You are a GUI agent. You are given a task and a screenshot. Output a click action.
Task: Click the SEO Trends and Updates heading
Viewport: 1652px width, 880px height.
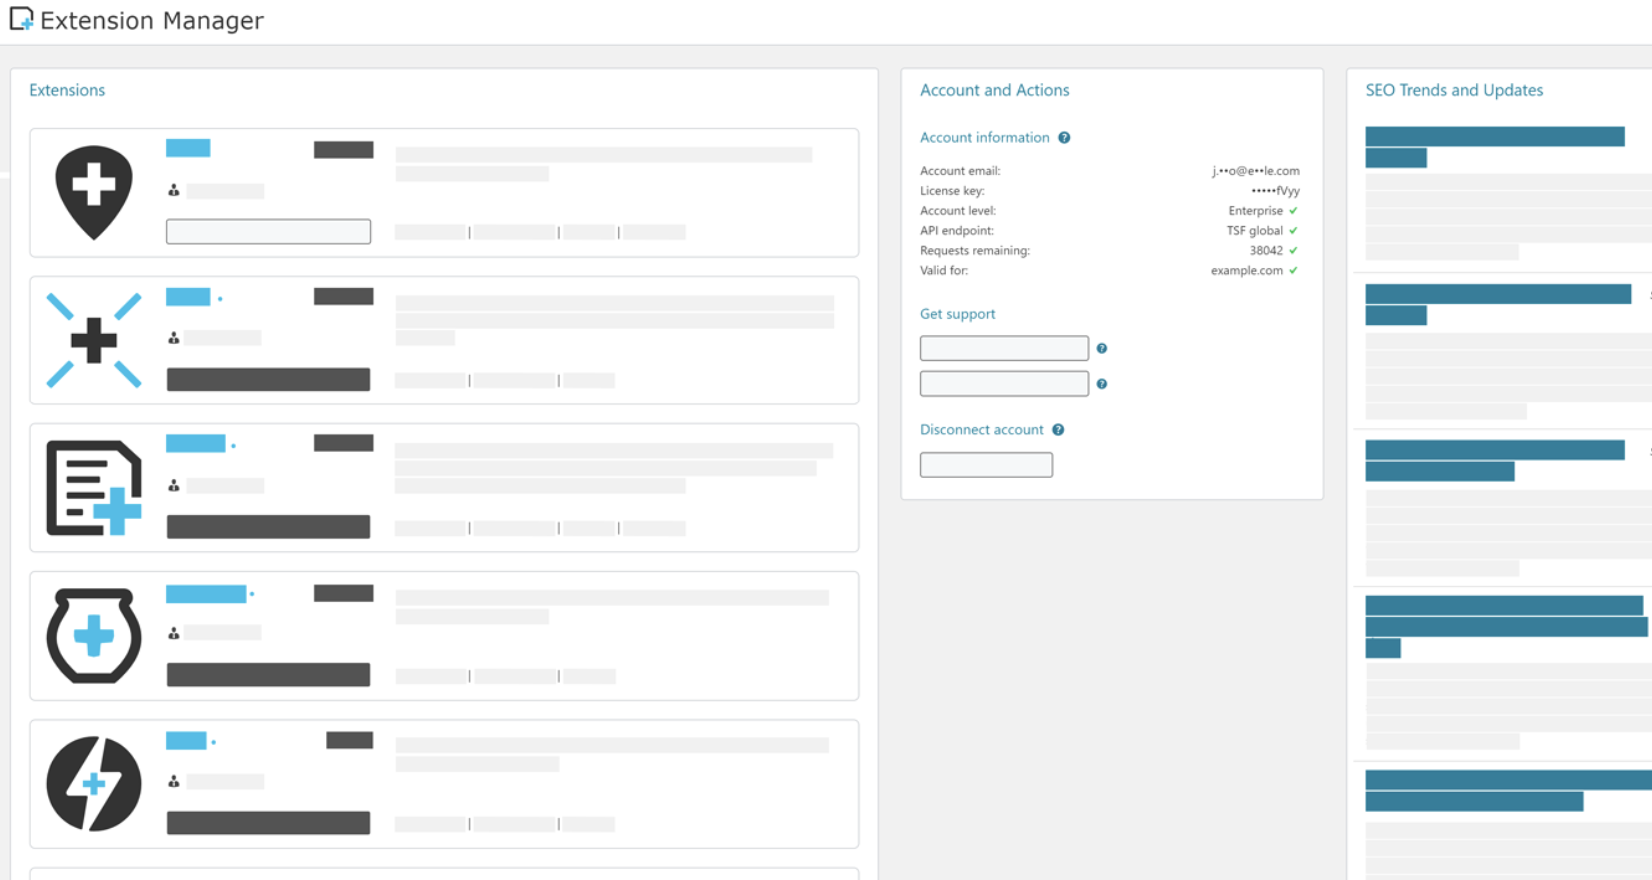(x=1454, y=90)
